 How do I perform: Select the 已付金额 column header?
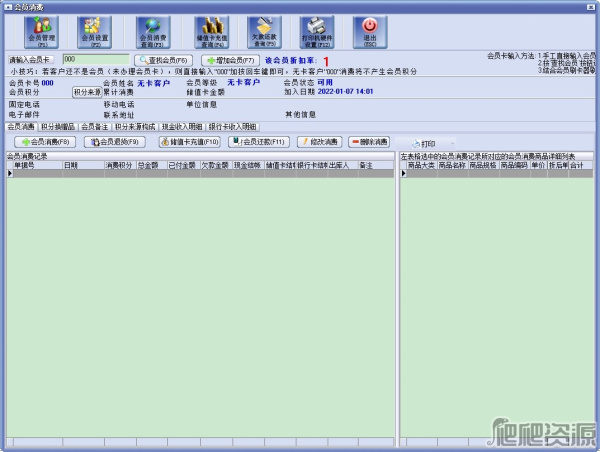coord(184,165)
